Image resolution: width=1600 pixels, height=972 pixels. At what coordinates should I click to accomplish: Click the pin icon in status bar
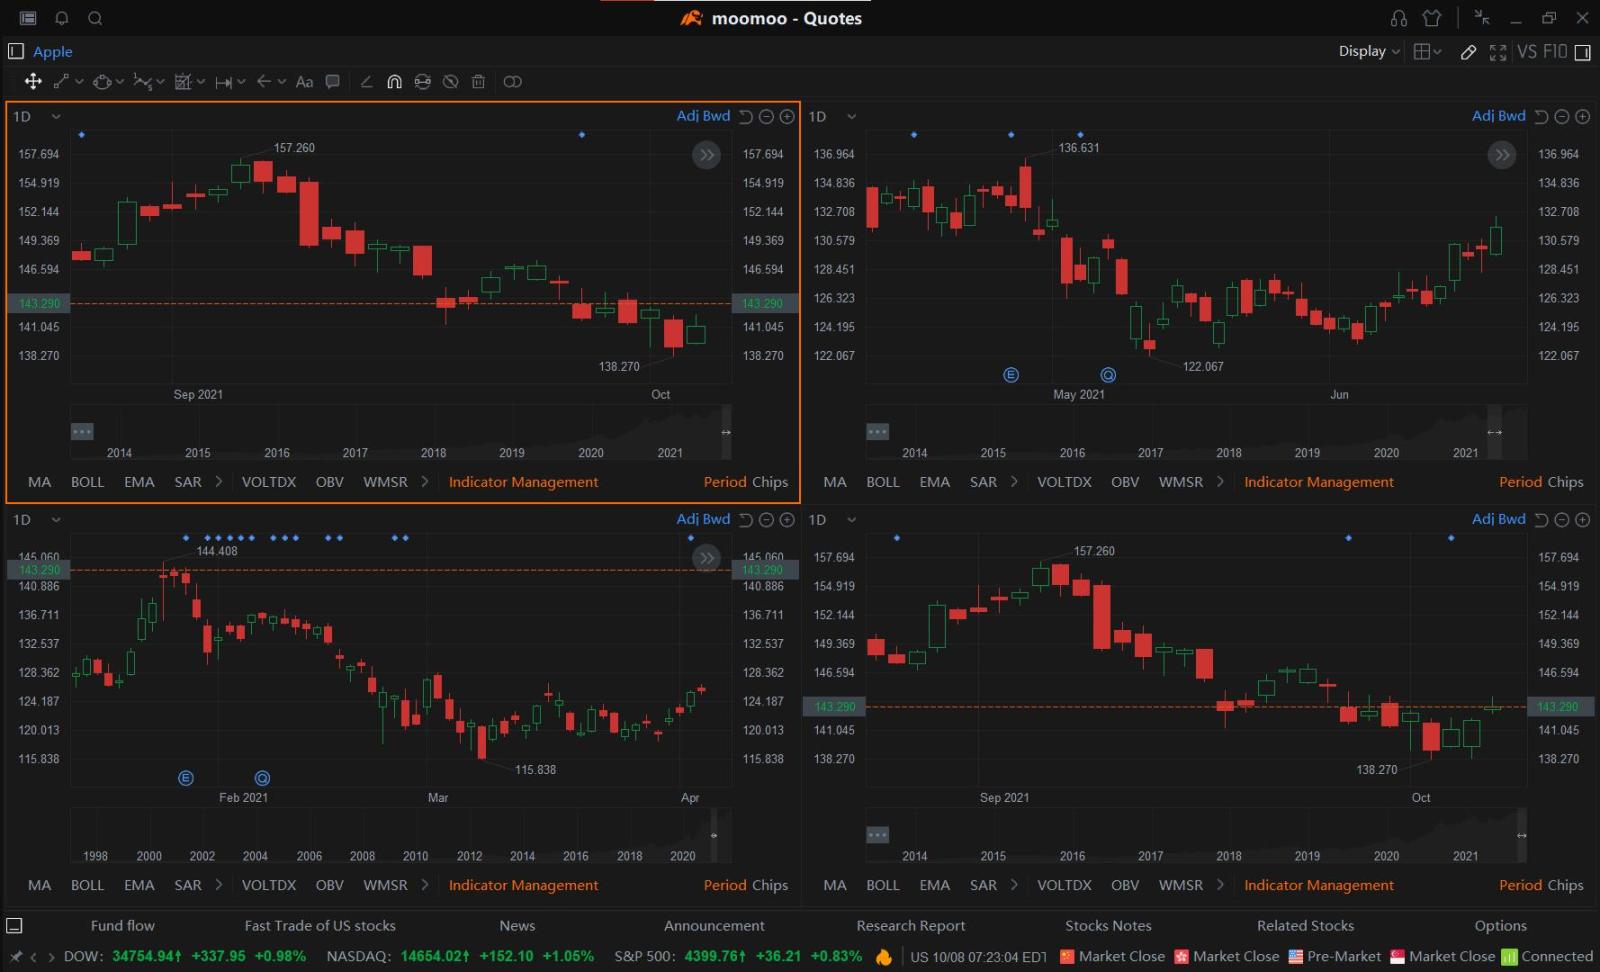[x=15, y=957]
